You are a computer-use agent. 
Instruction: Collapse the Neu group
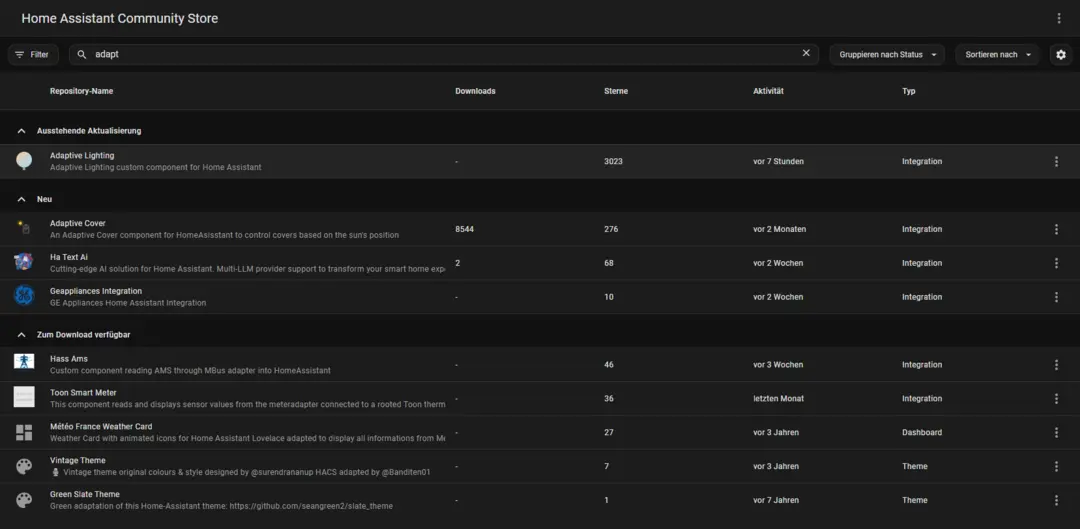[x=21, y=199]
